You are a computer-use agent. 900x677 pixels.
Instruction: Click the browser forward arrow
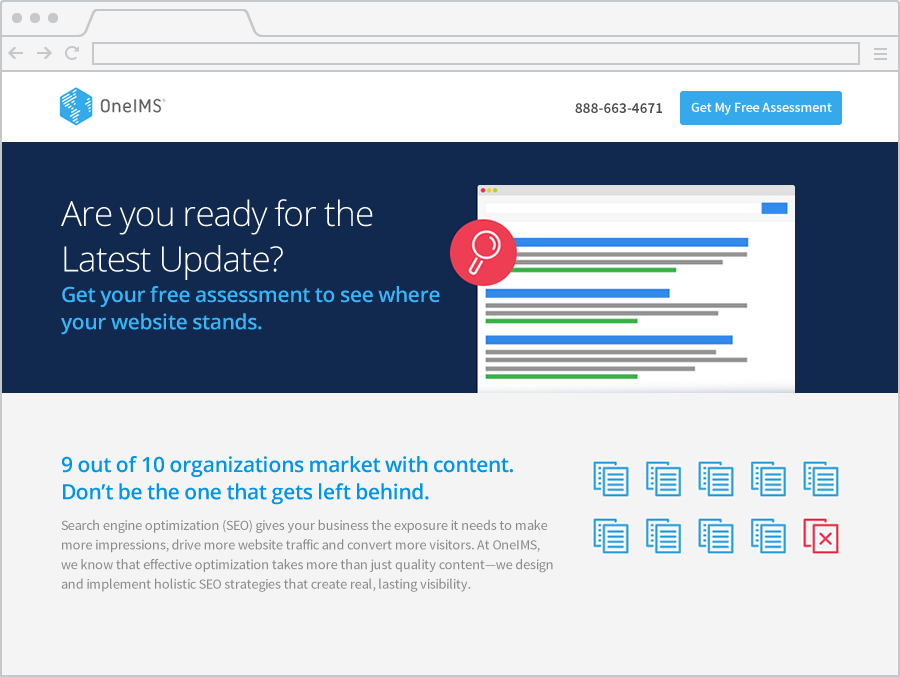[x=44, y=54]
